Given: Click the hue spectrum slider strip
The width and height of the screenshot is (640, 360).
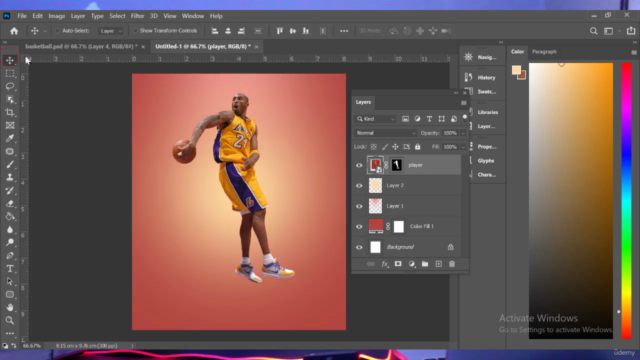Looking at the screenshot, I should (627, 201).
